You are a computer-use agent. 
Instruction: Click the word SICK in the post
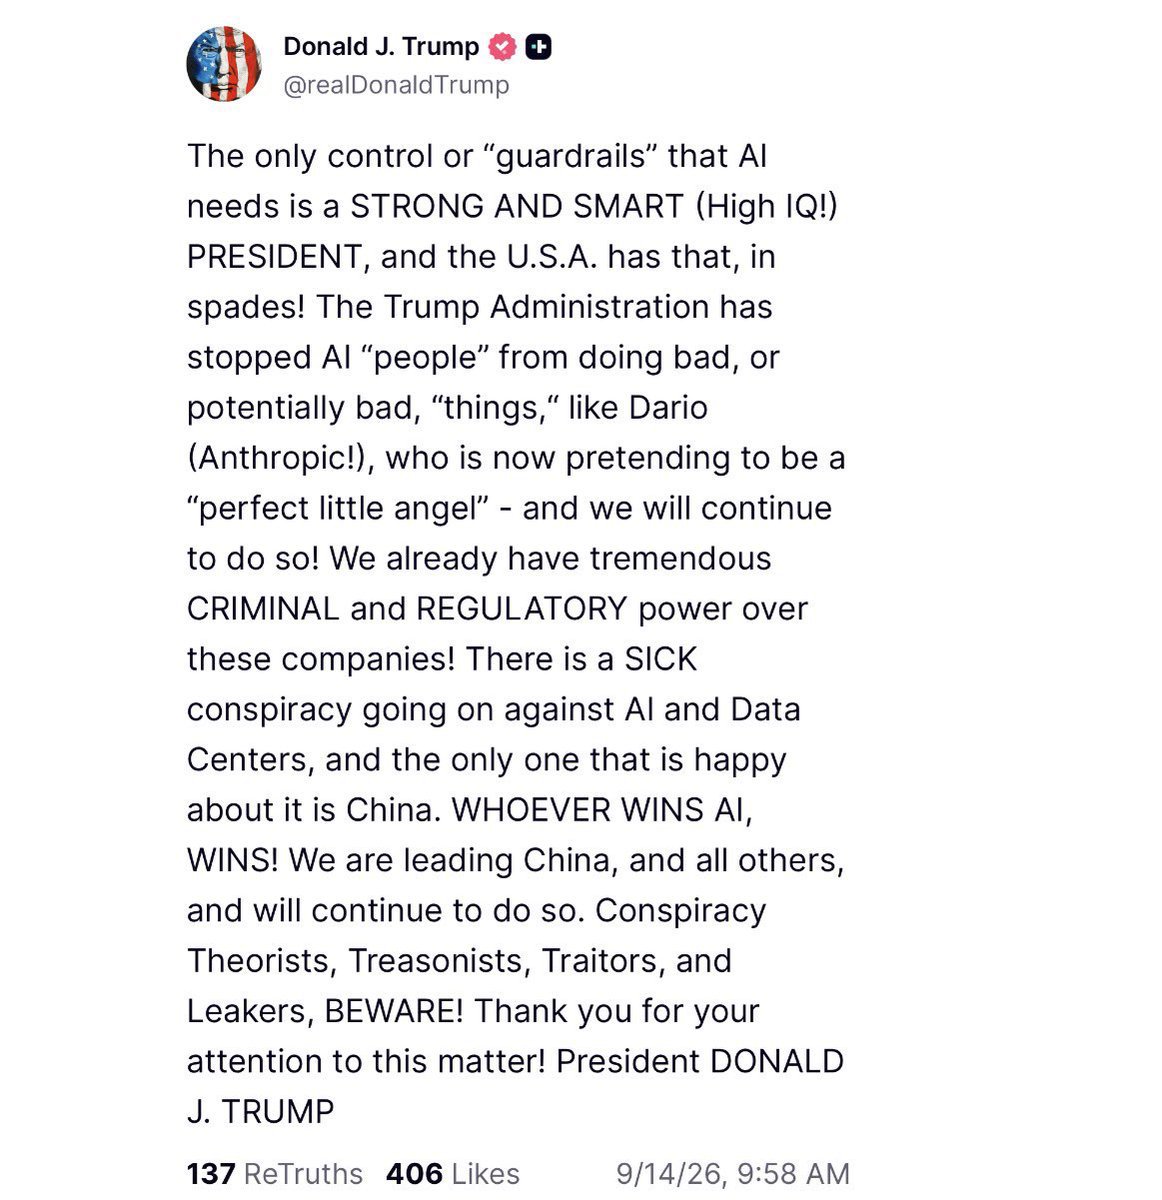click(x=661, y=659)
